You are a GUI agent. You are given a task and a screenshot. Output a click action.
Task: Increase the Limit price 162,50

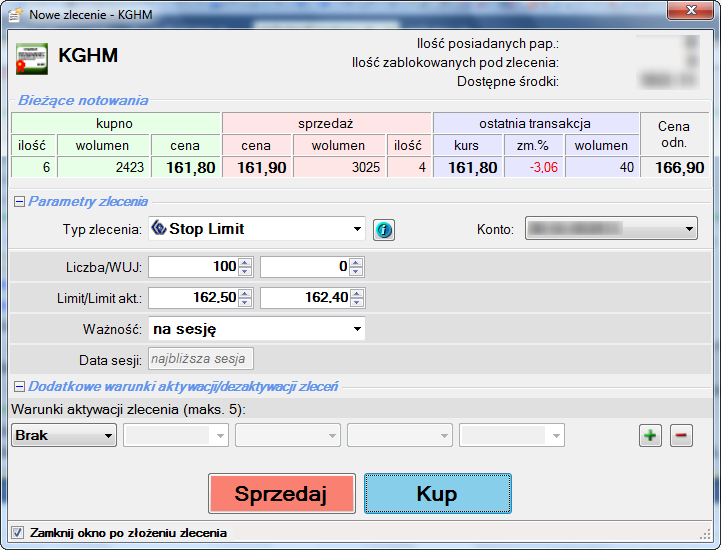point(245,294)
